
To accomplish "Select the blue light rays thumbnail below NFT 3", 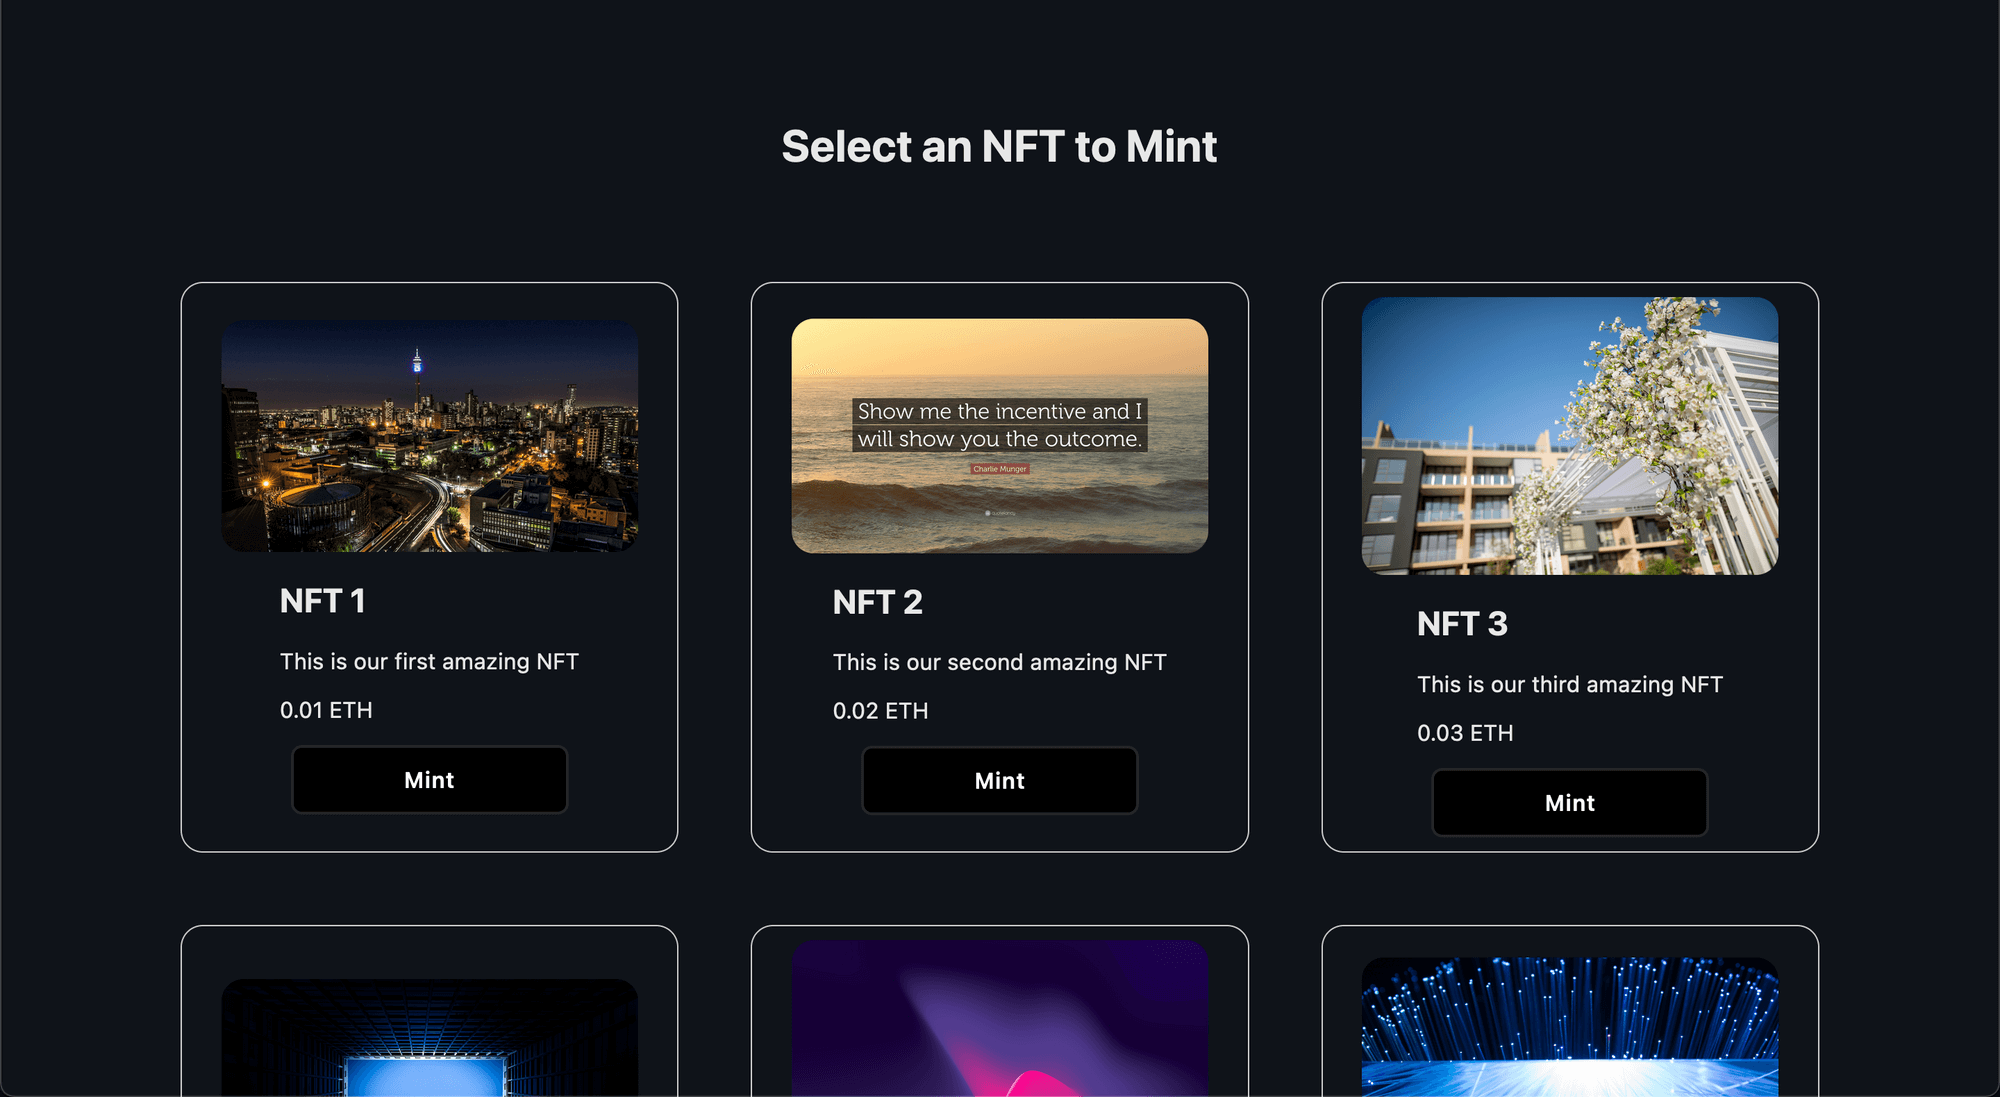I will point(1569,1030).
